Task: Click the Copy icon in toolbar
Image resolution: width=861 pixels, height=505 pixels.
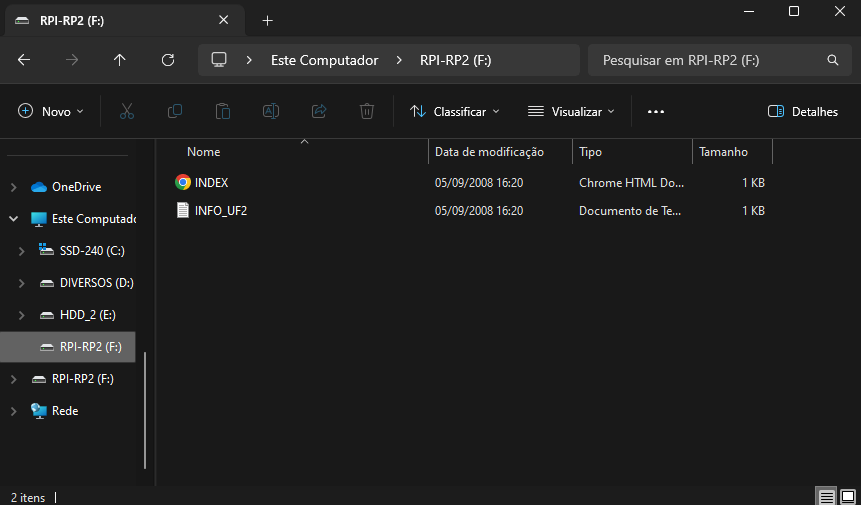Action: pyautogui.click(x=175, y=111)
